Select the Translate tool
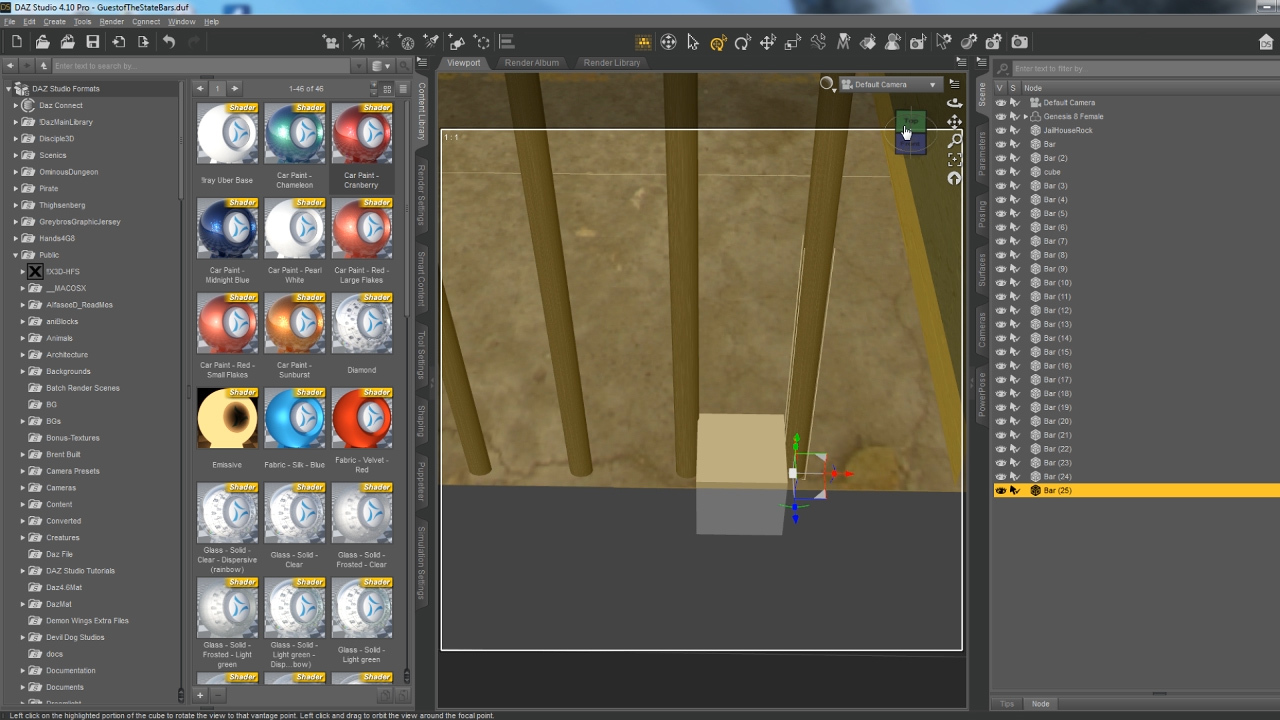Image resolution: width=1280 pixels, height=720 pixels. coord(767,42)
